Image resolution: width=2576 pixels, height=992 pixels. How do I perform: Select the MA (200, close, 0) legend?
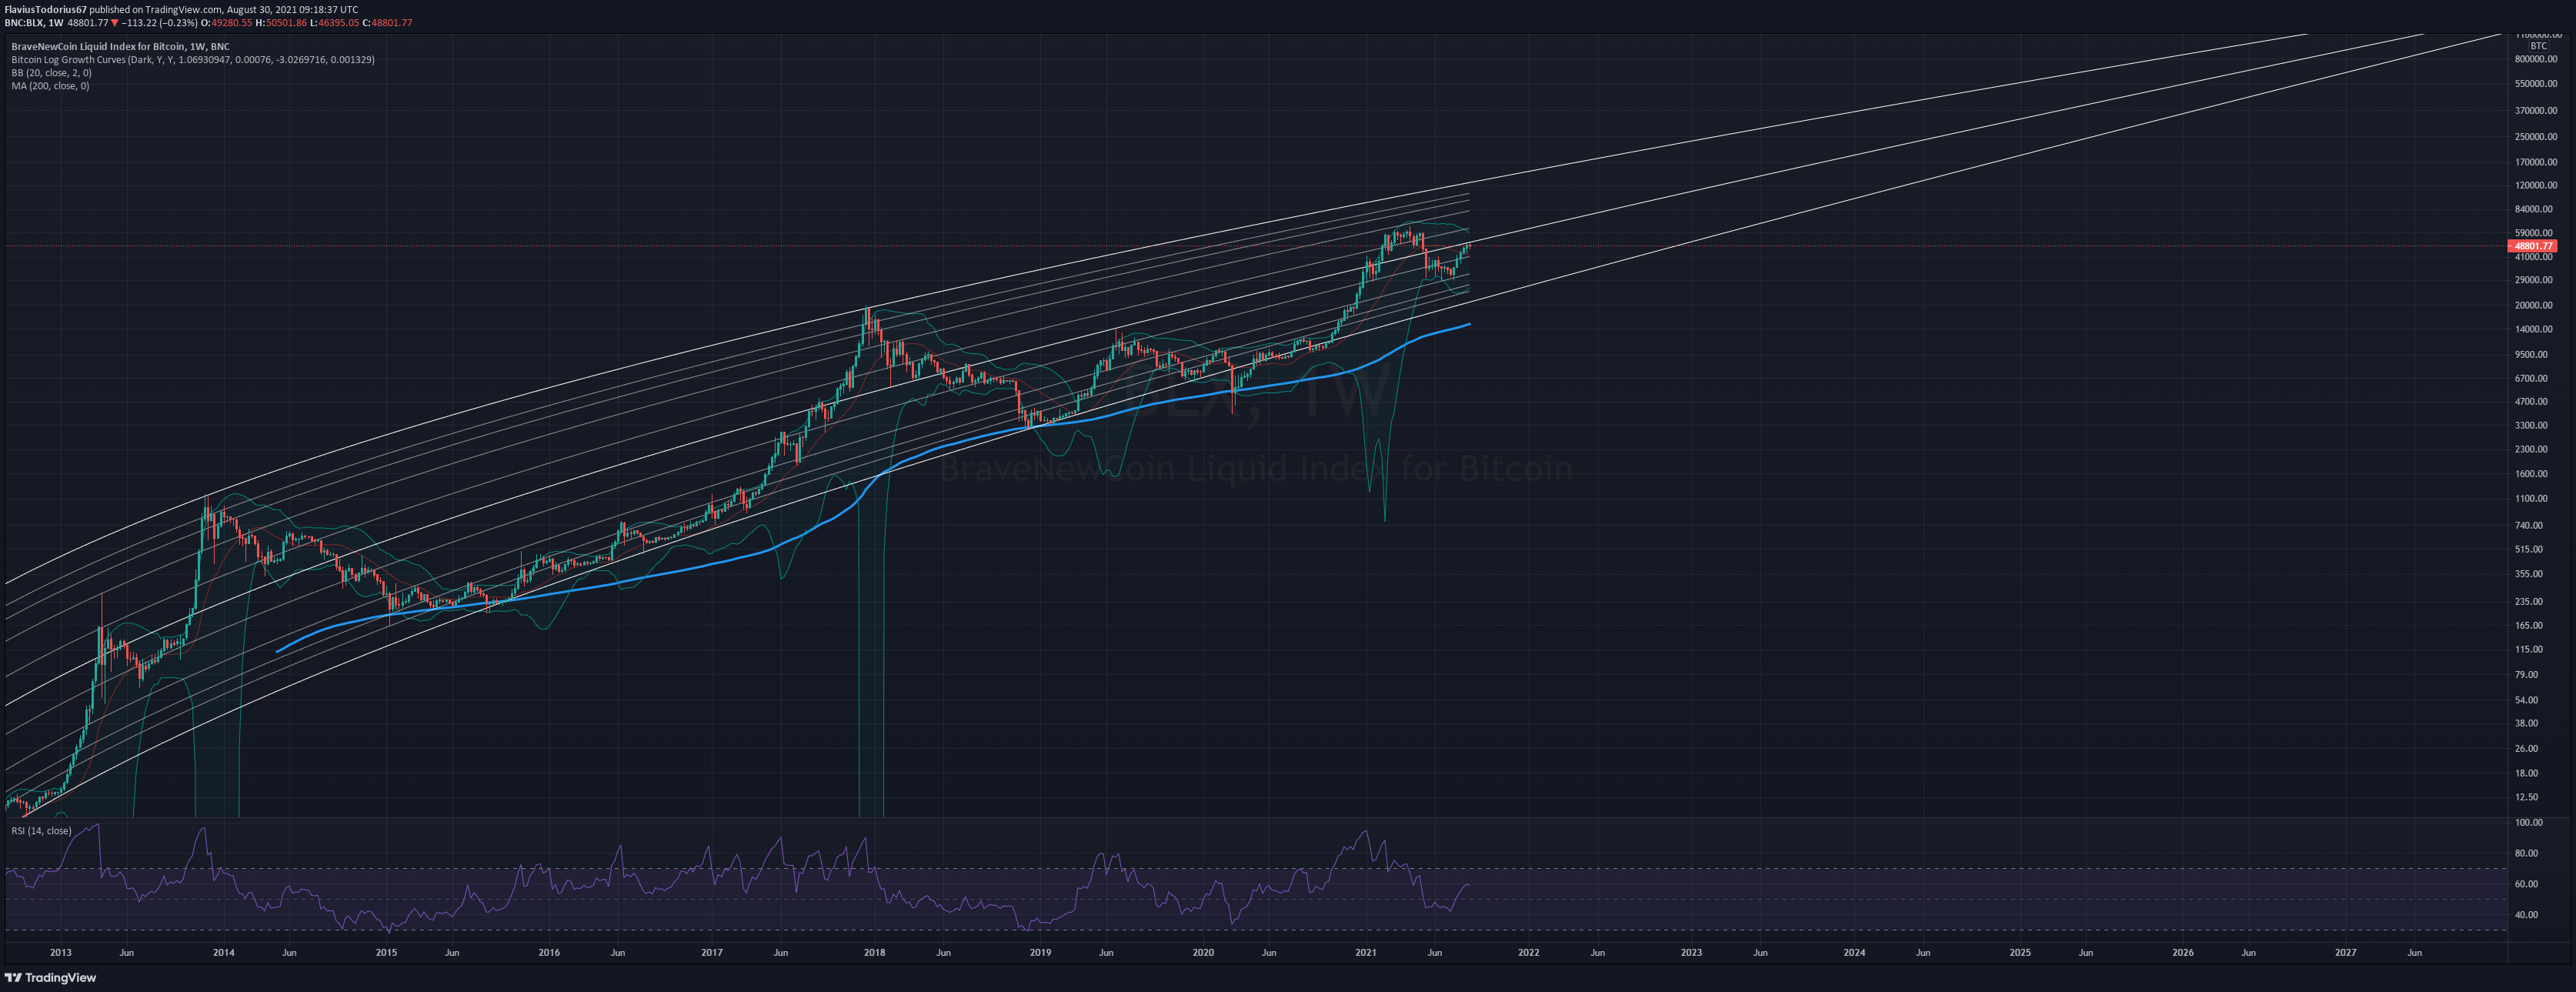tap(50, 86)
